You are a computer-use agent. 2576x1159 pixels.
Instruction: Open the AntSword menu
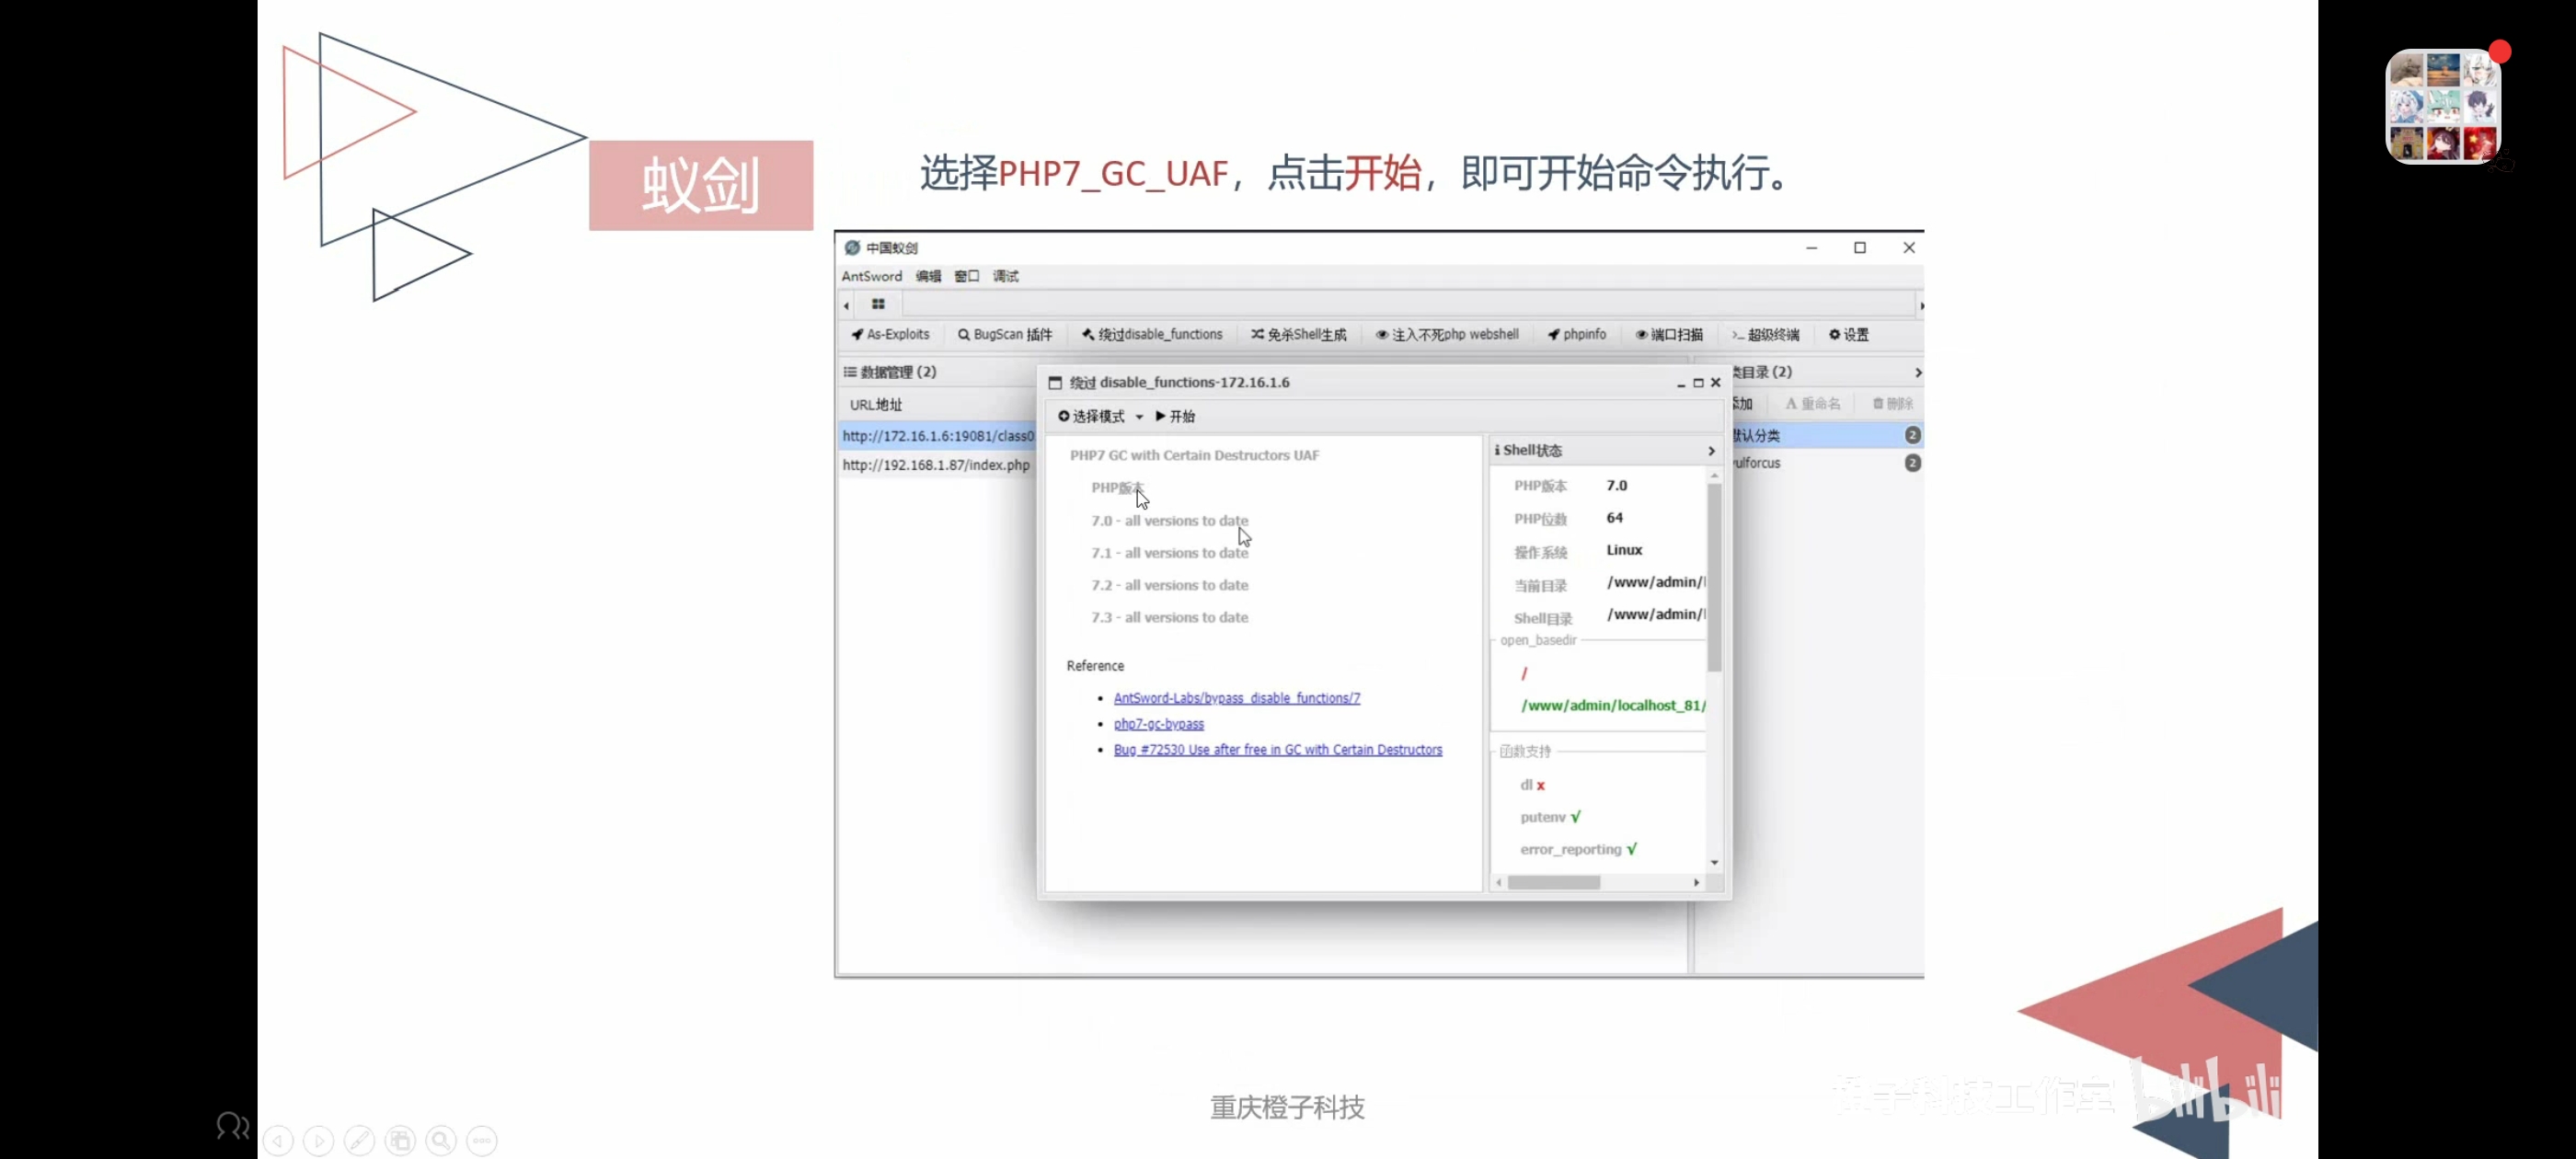pos(871,276)
